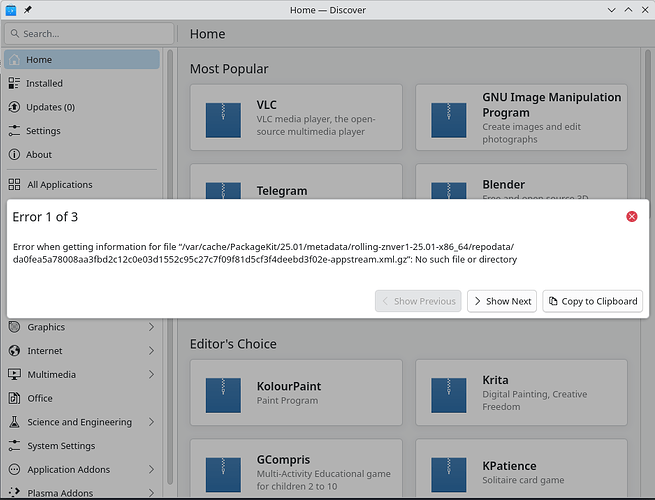Expand the Internet category chevron

(x=151, y=350)
